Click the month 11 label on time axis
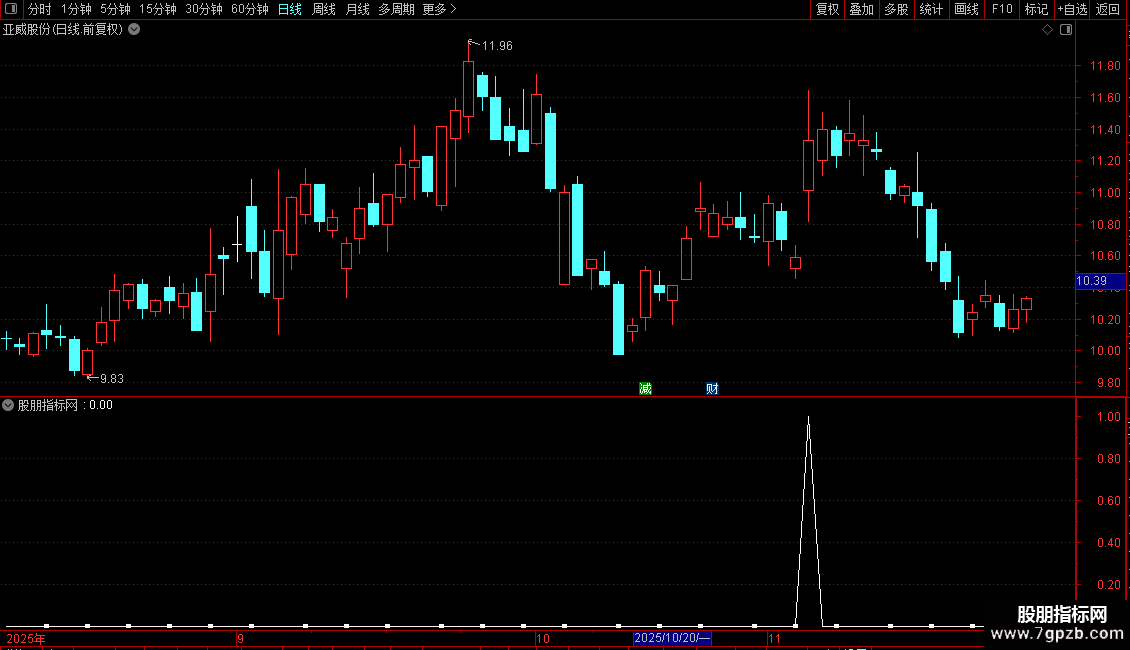 click(774, 638)
